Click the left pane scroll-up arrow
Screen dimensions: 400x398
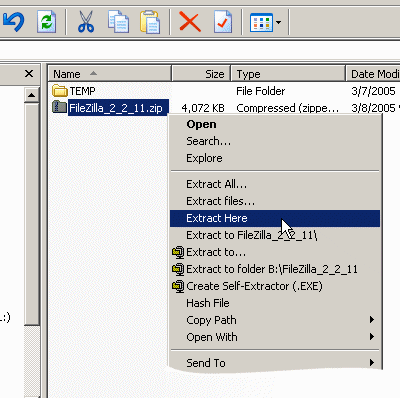32,96
